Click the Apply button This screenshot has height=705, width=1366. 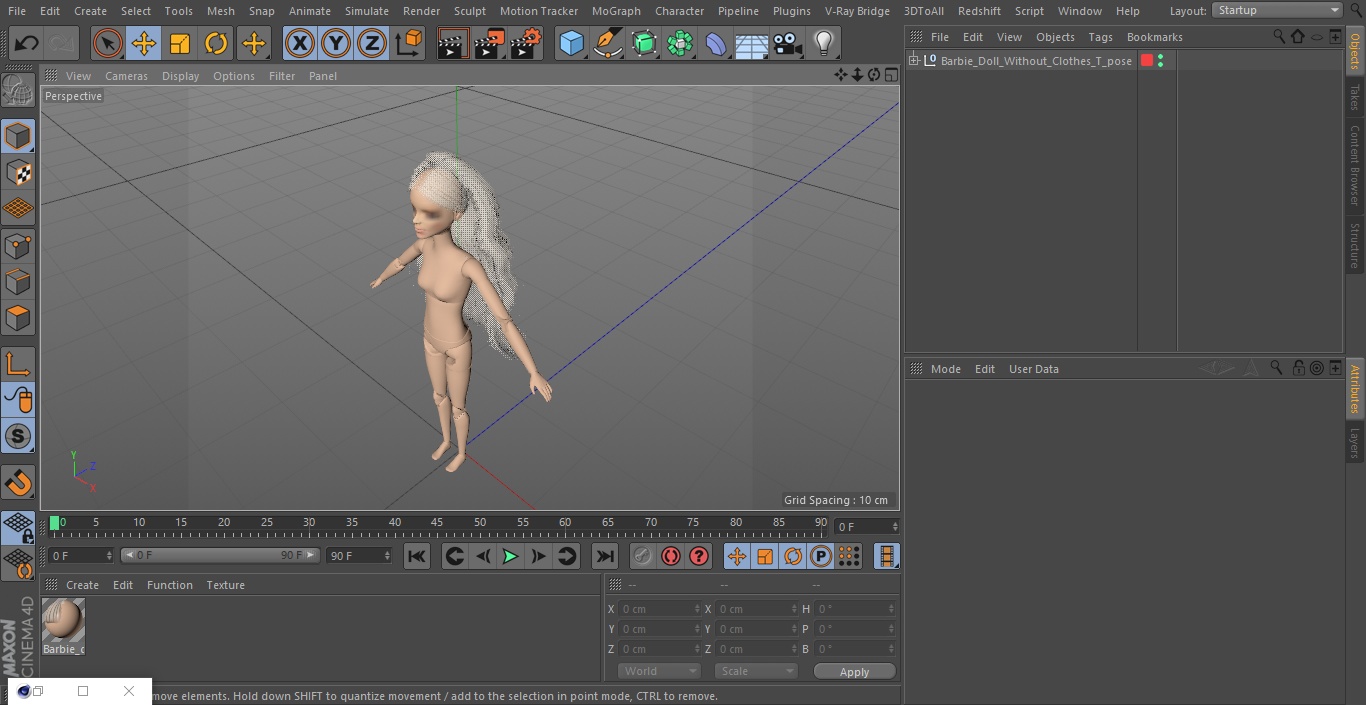point(854,672)
